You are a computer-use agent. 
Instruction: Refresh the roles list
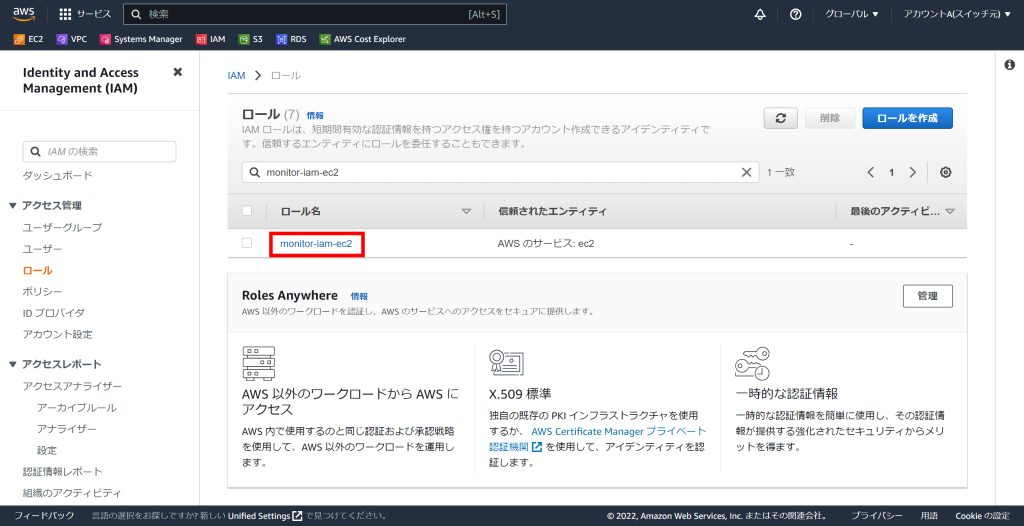pyautogui.click(x=780, y=118)
